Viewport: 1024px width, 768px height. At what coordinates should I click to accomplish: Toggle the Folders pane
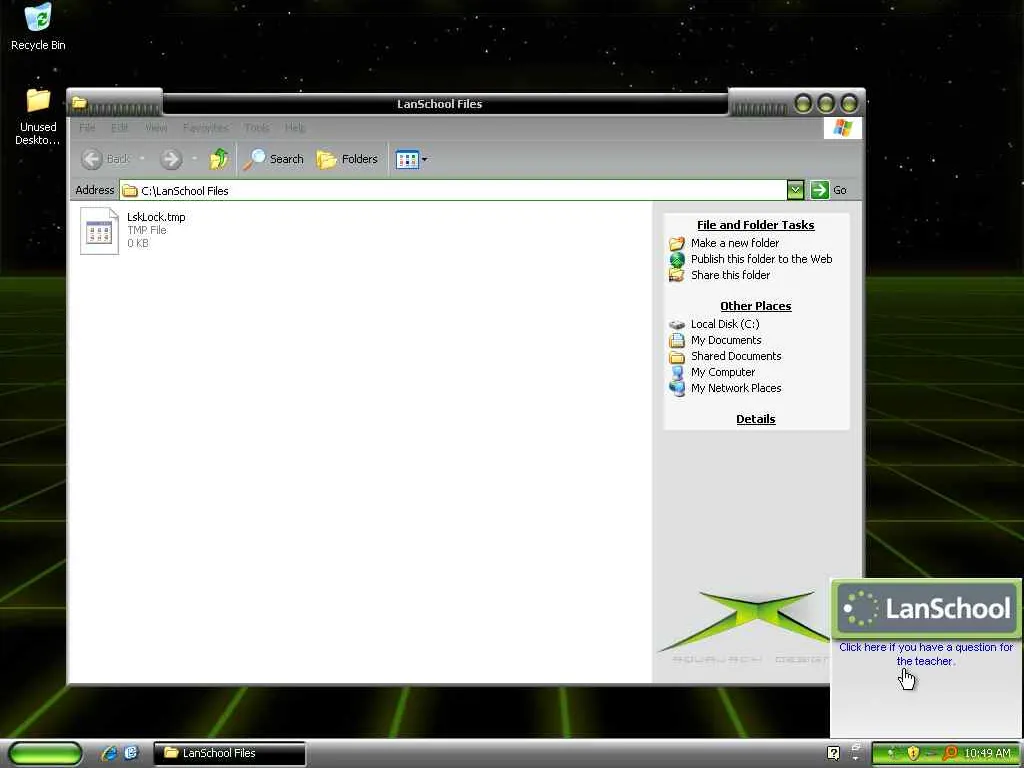pos(347,159)
